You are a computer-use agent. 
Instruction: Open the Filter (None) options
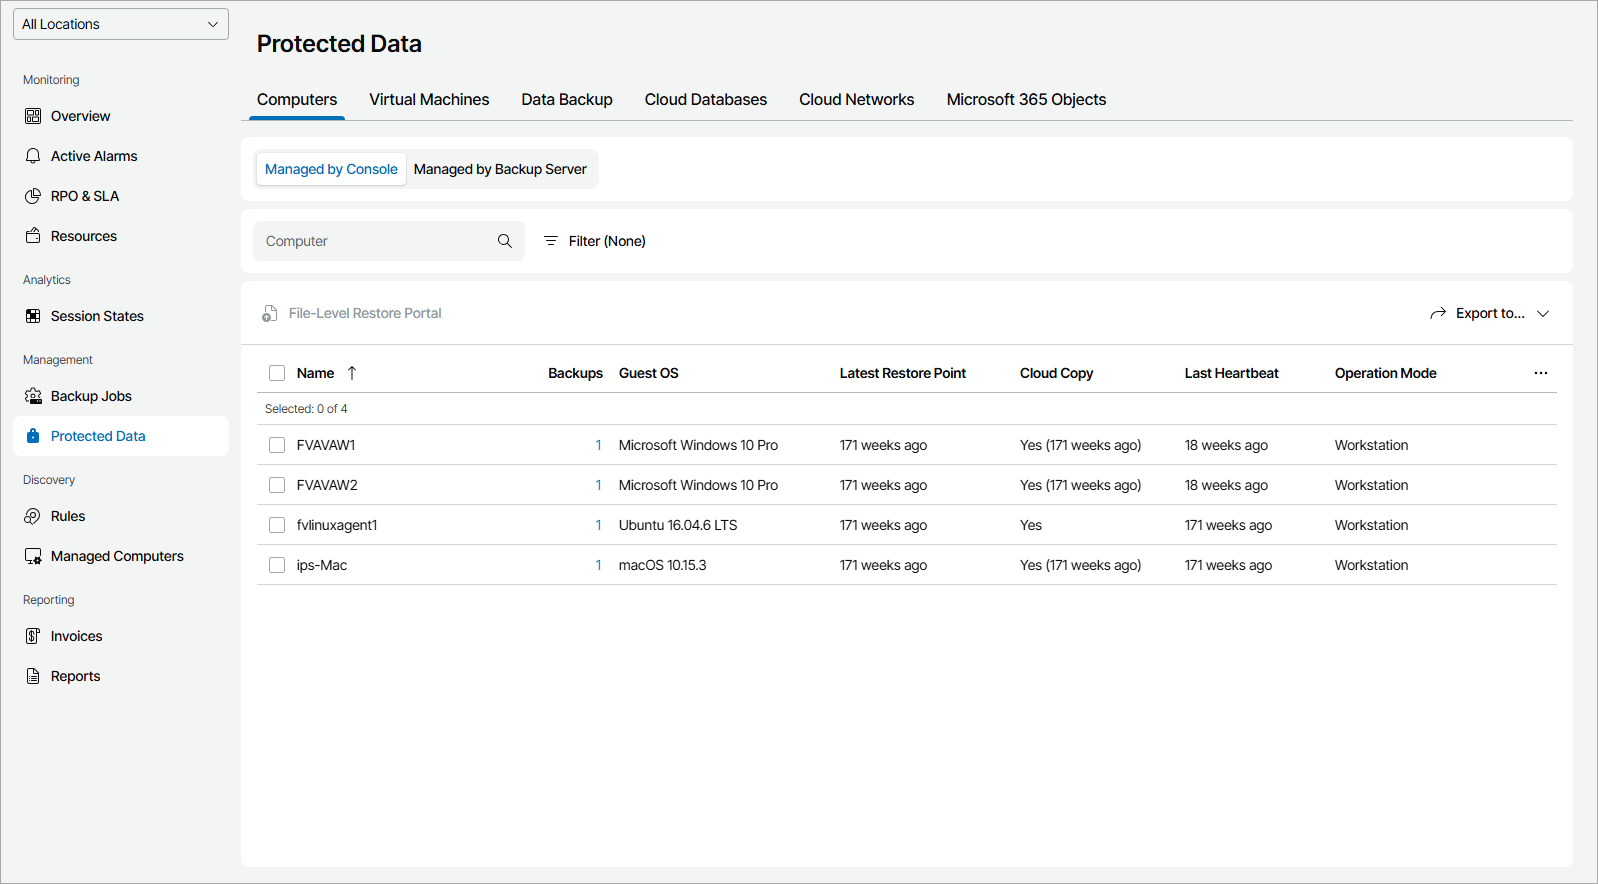pyautogui.click(x=595, y=241)
